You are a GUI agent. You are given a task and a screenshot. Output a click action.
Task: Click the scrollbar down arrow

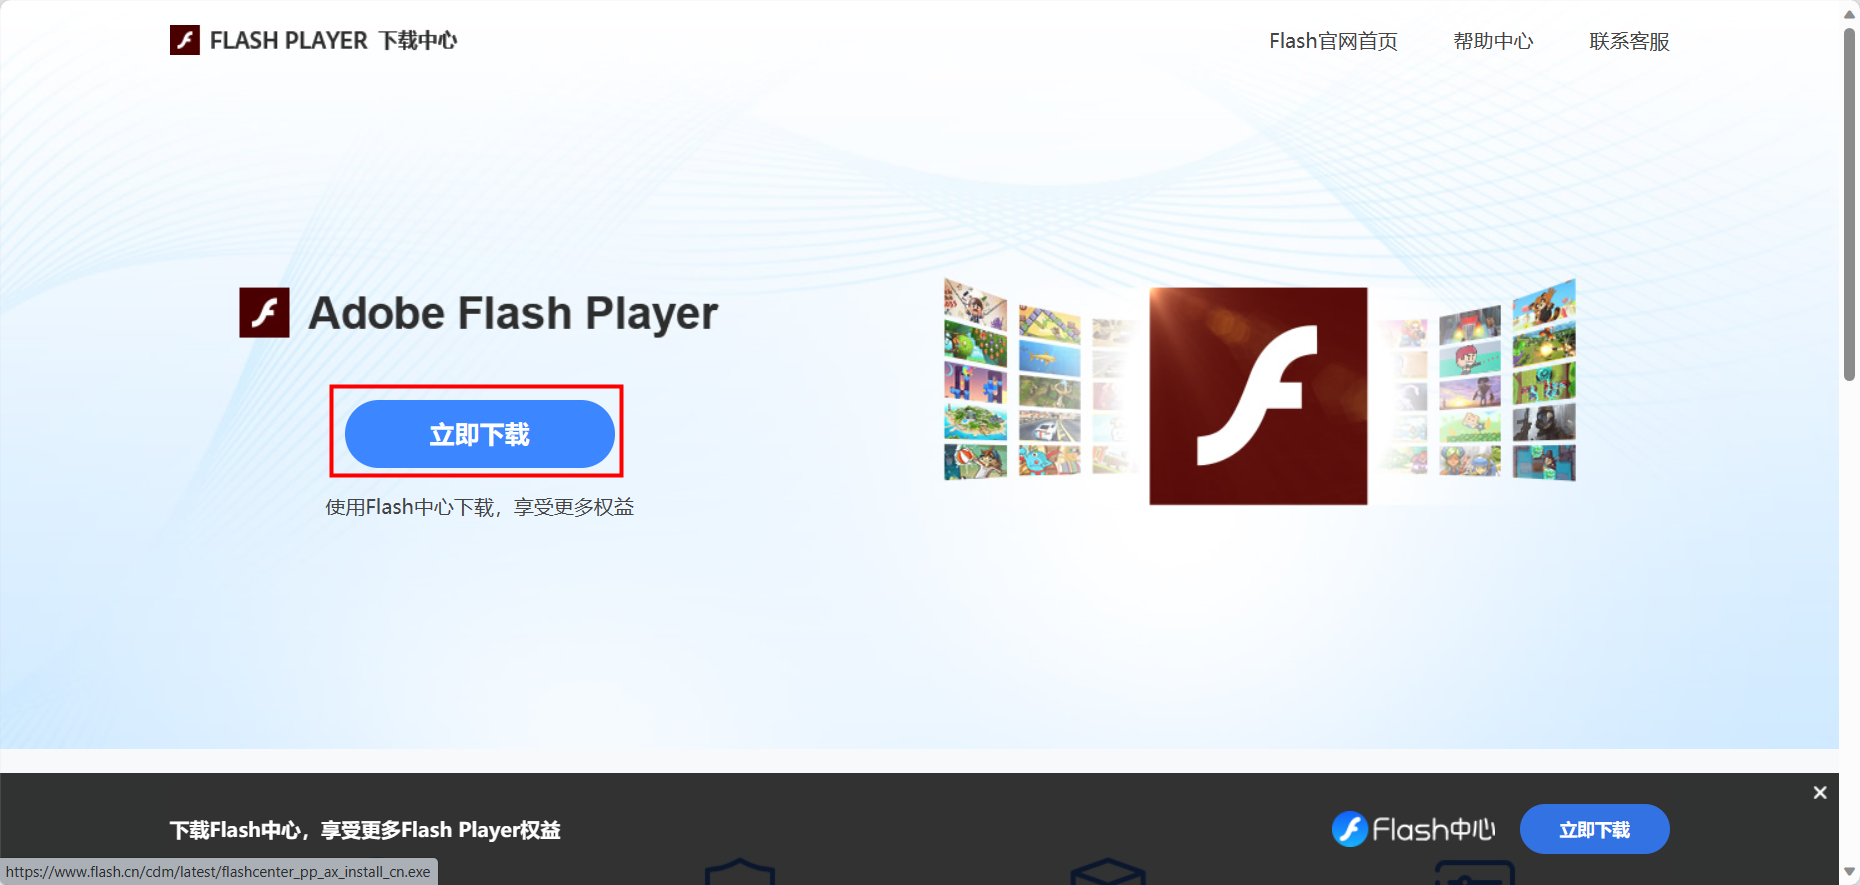click(1849, 872)
